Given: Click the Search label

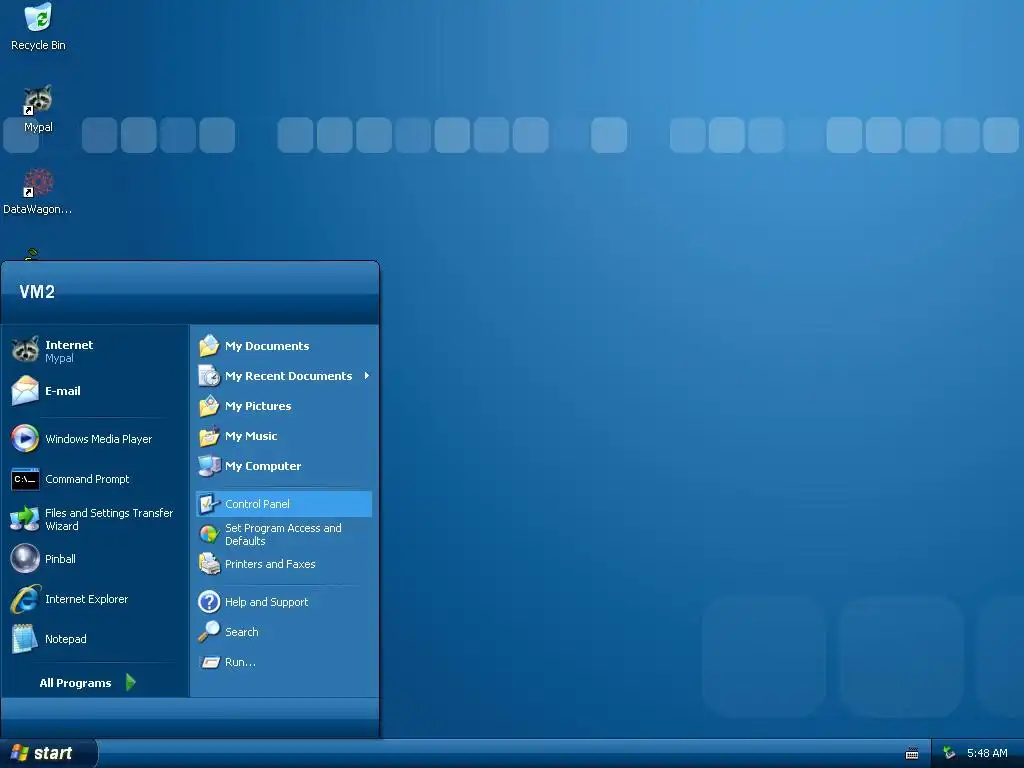Looking at the screenshot, I should pyautogui.click(x=242, y=632).
